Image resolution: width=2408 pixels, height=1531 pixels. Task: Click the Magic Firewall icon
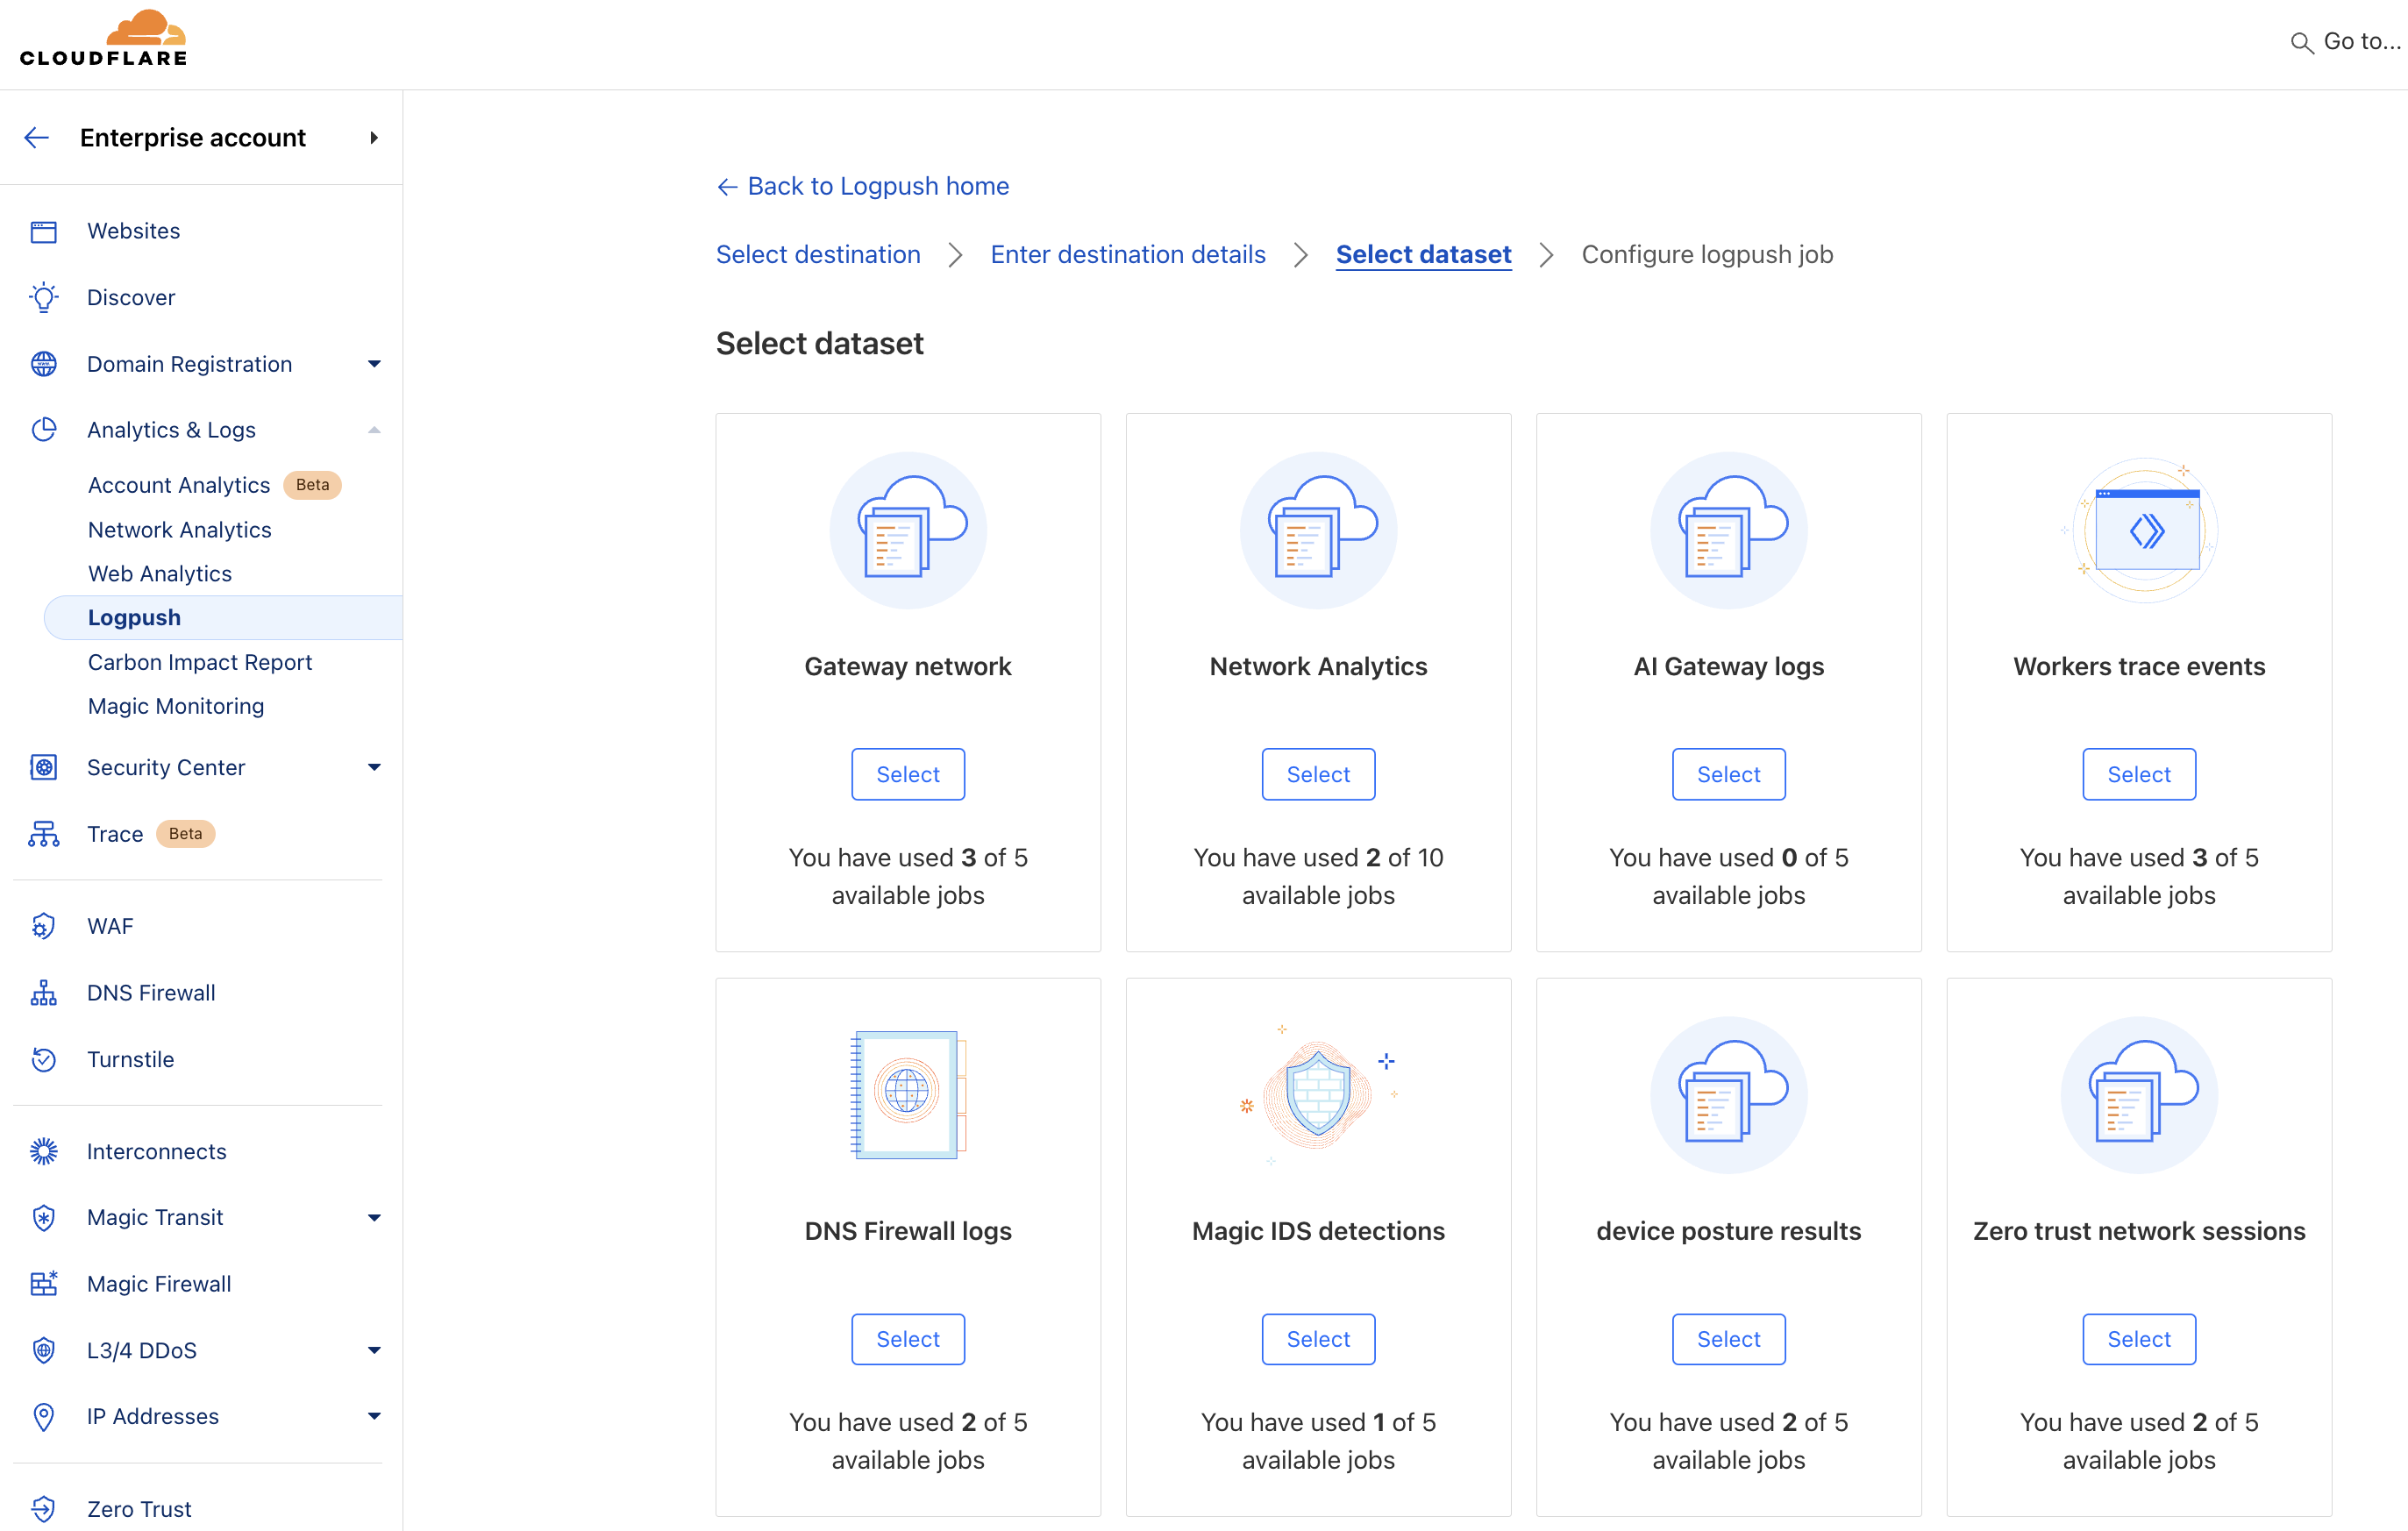pos(44,1284)
